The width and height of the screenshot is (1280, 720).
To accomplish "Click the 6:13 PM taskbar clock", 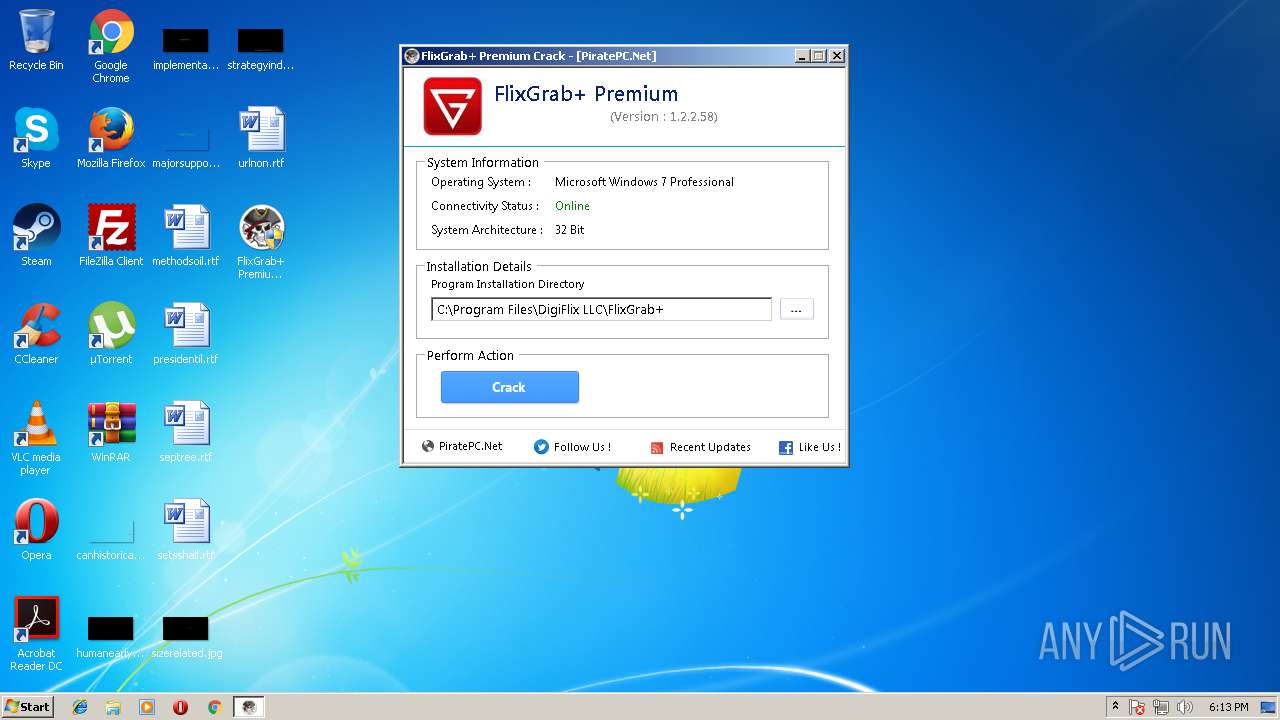I will point(1228,707).
